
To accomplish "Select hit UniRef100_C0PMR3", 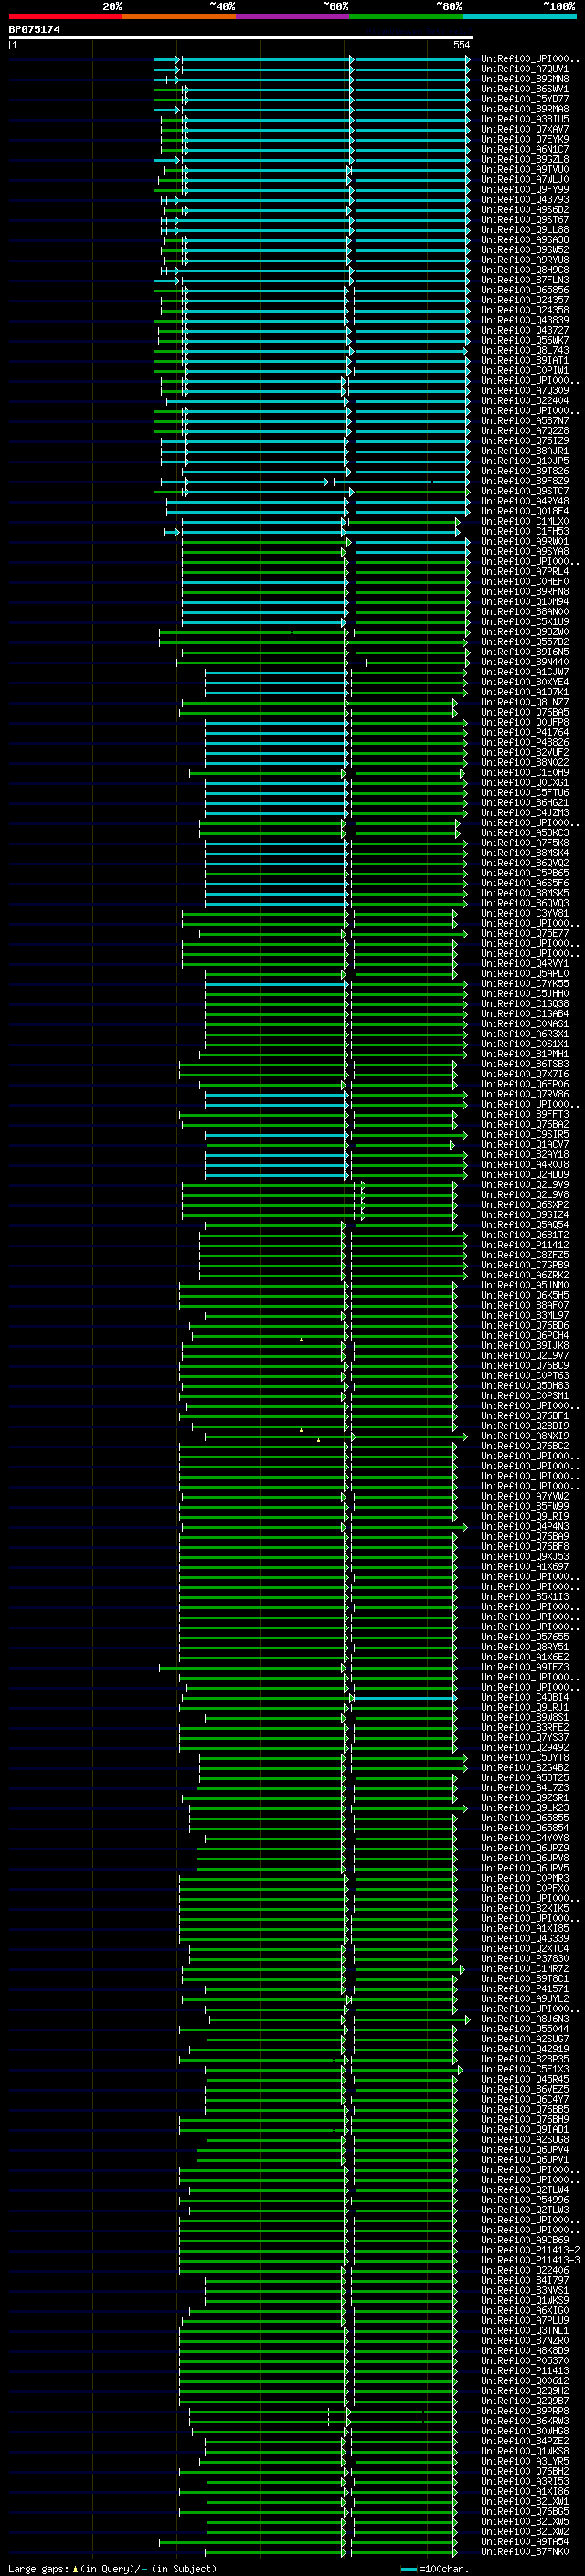I will [x=524, y=1878].
